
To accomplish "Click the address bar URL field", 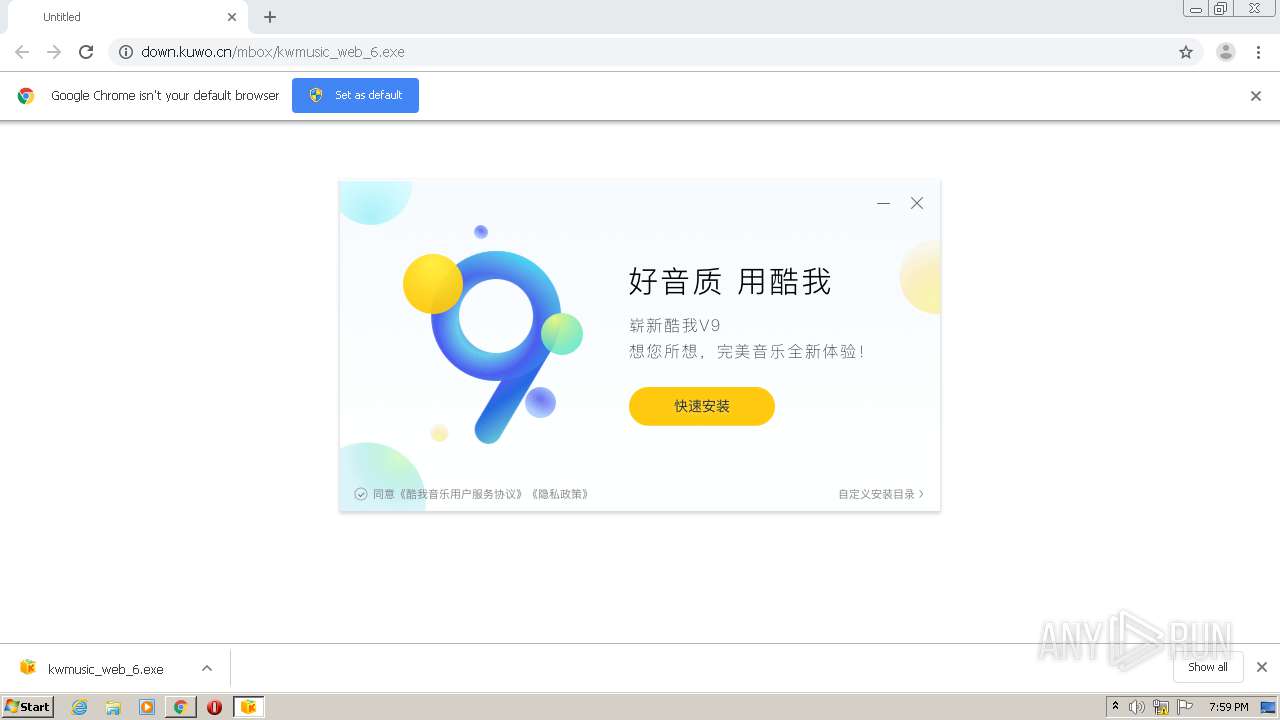I will (655, 52).
